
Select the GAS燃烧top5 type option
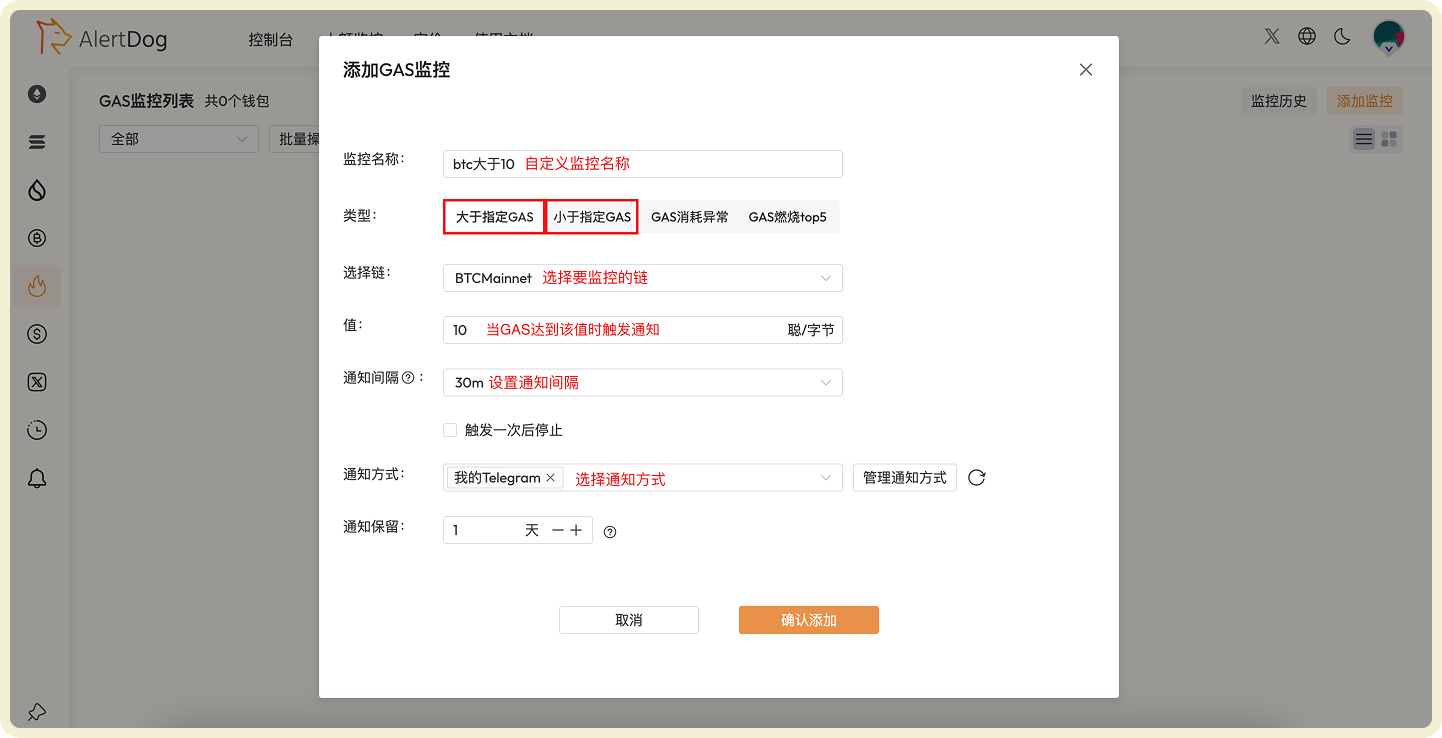(788, 216)
